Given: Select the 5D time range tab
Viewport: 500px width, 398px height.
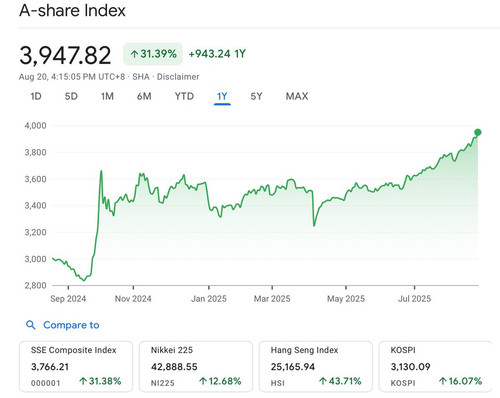Looking at the screenshot, I should 71,96.
